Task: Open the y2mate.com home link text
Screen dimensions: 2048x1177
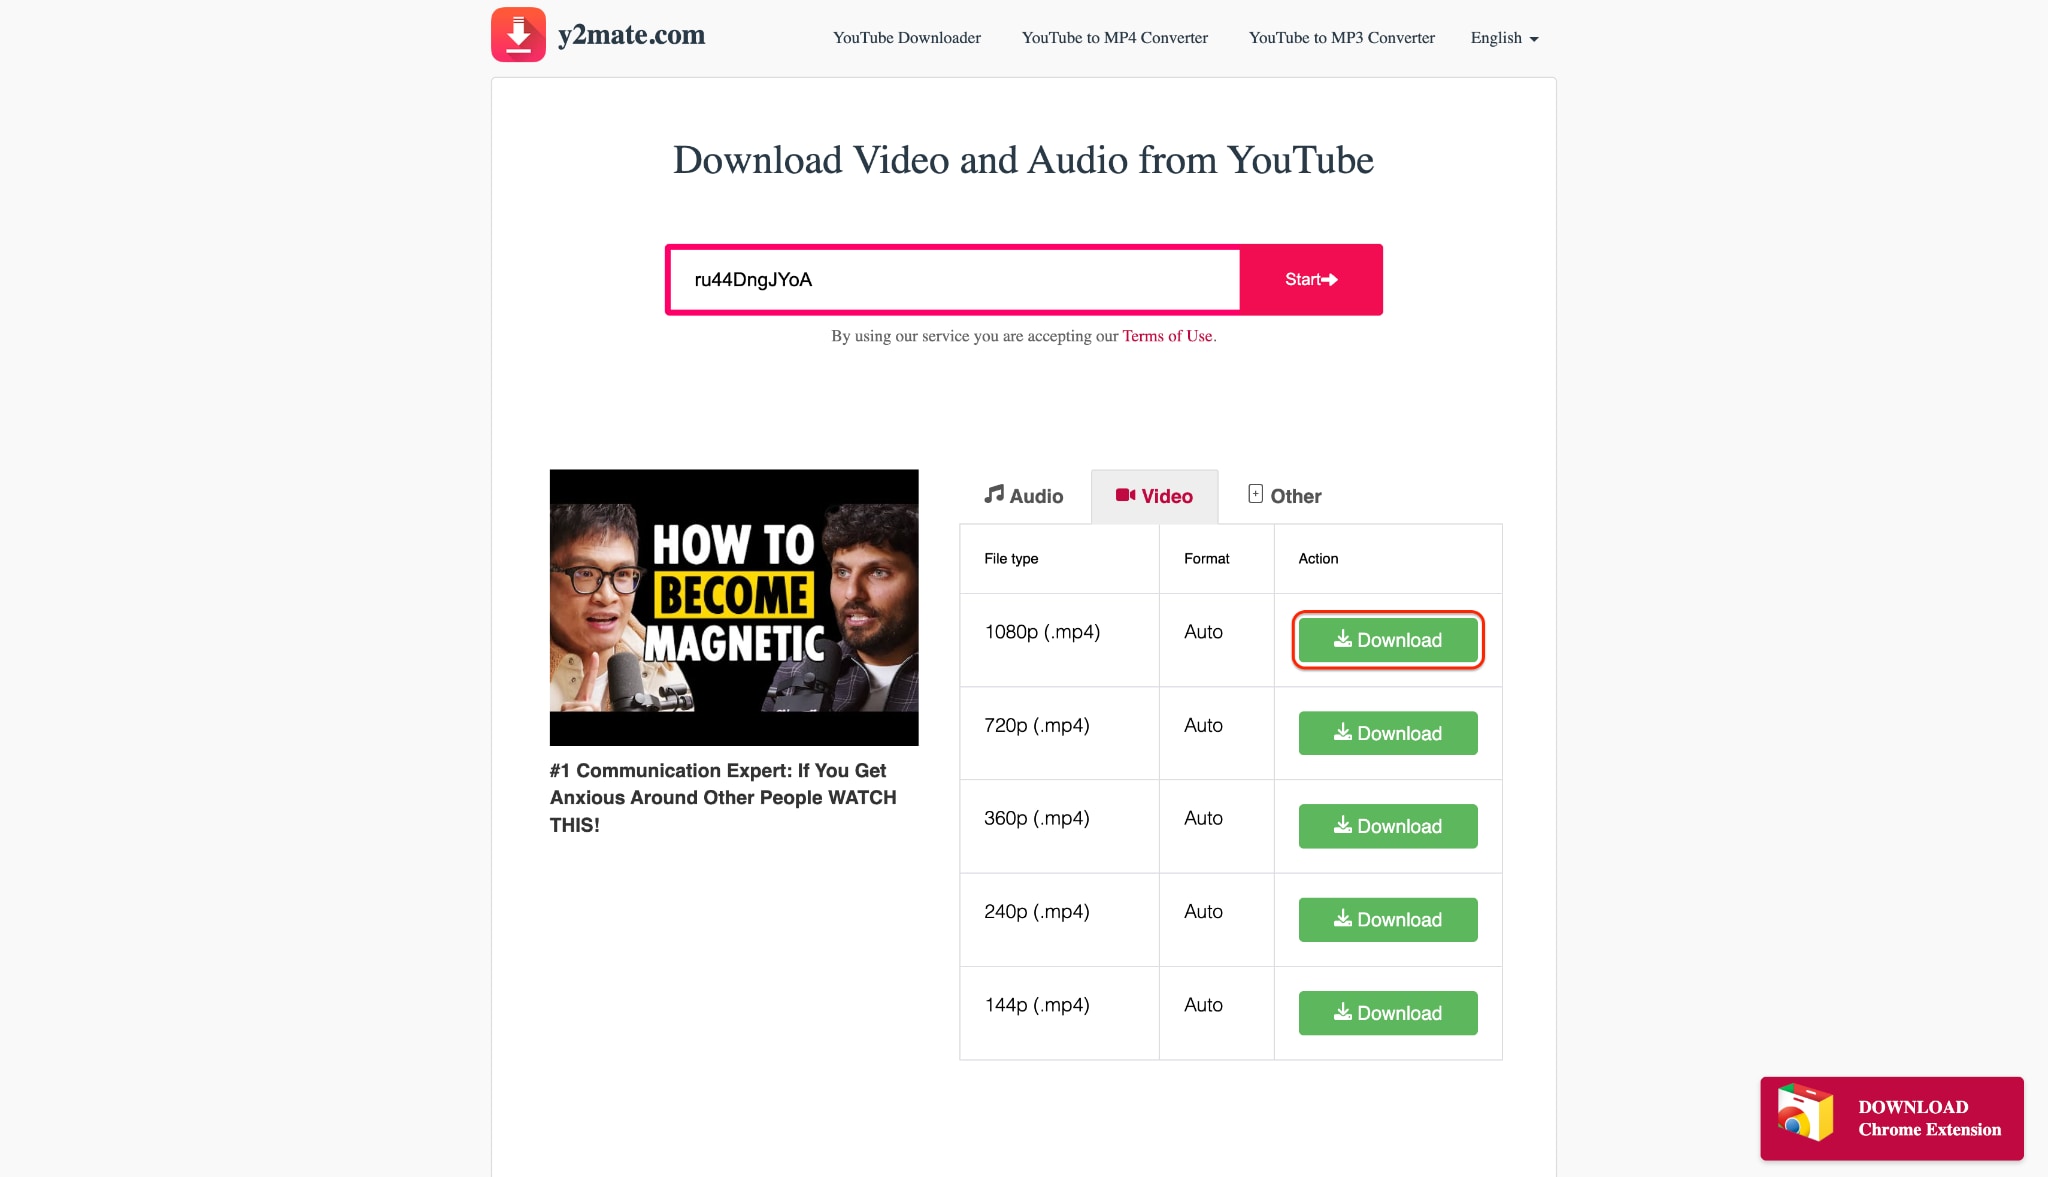Action: [x=631, y=35]
